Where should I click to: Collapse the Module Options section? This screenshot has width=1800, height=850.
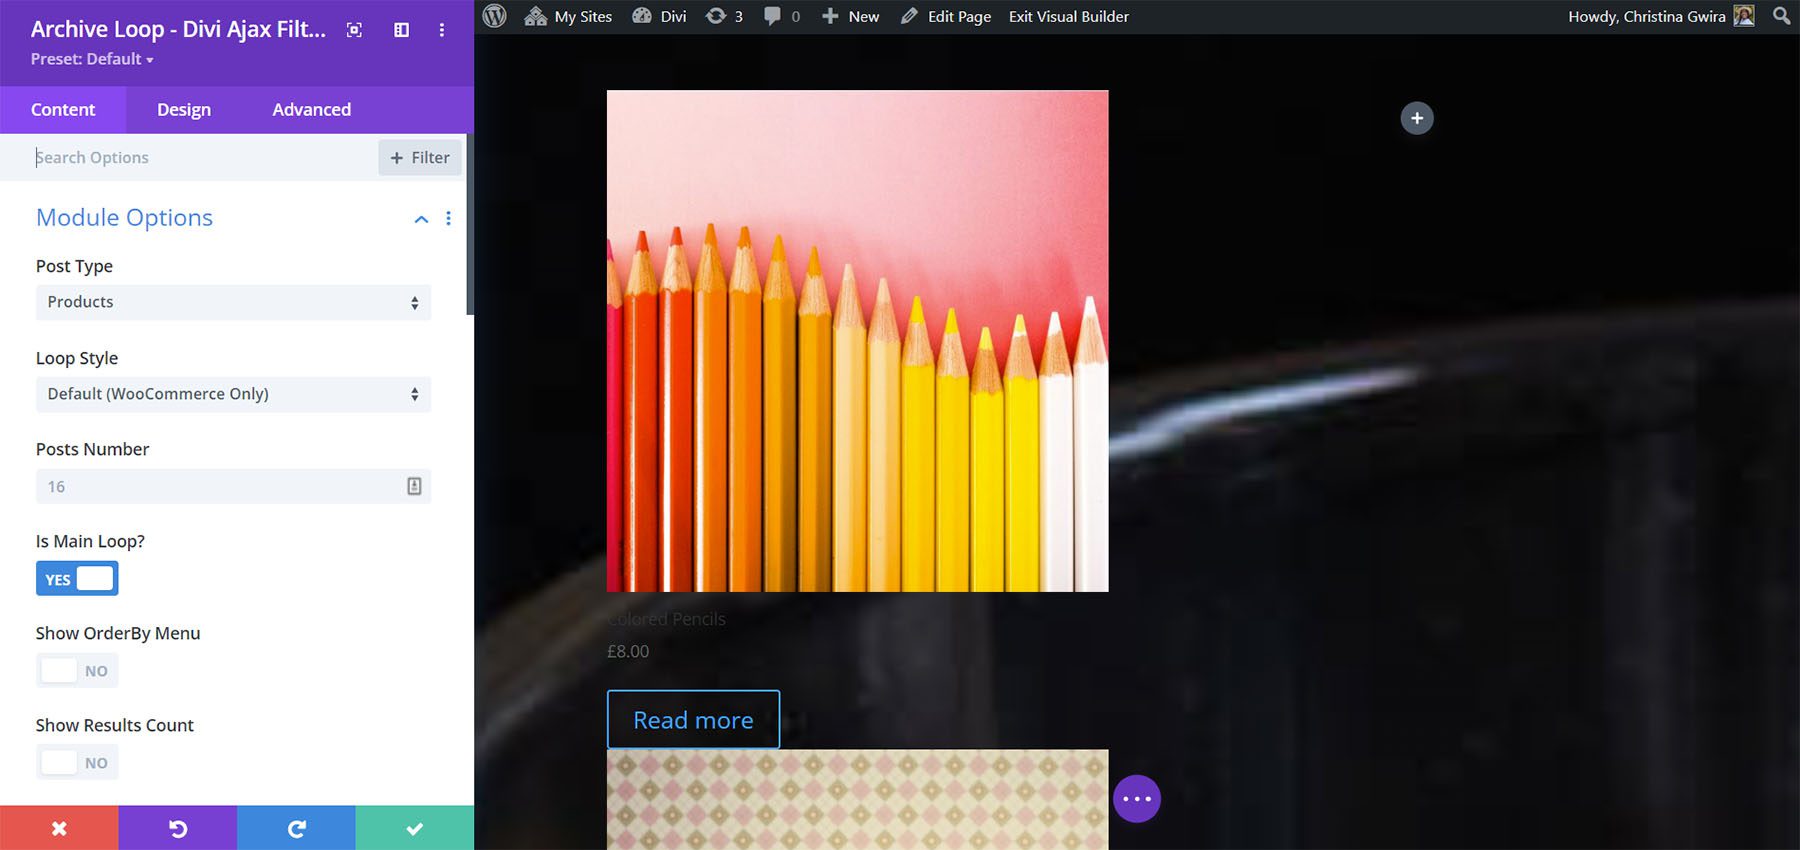click(421, 219)
